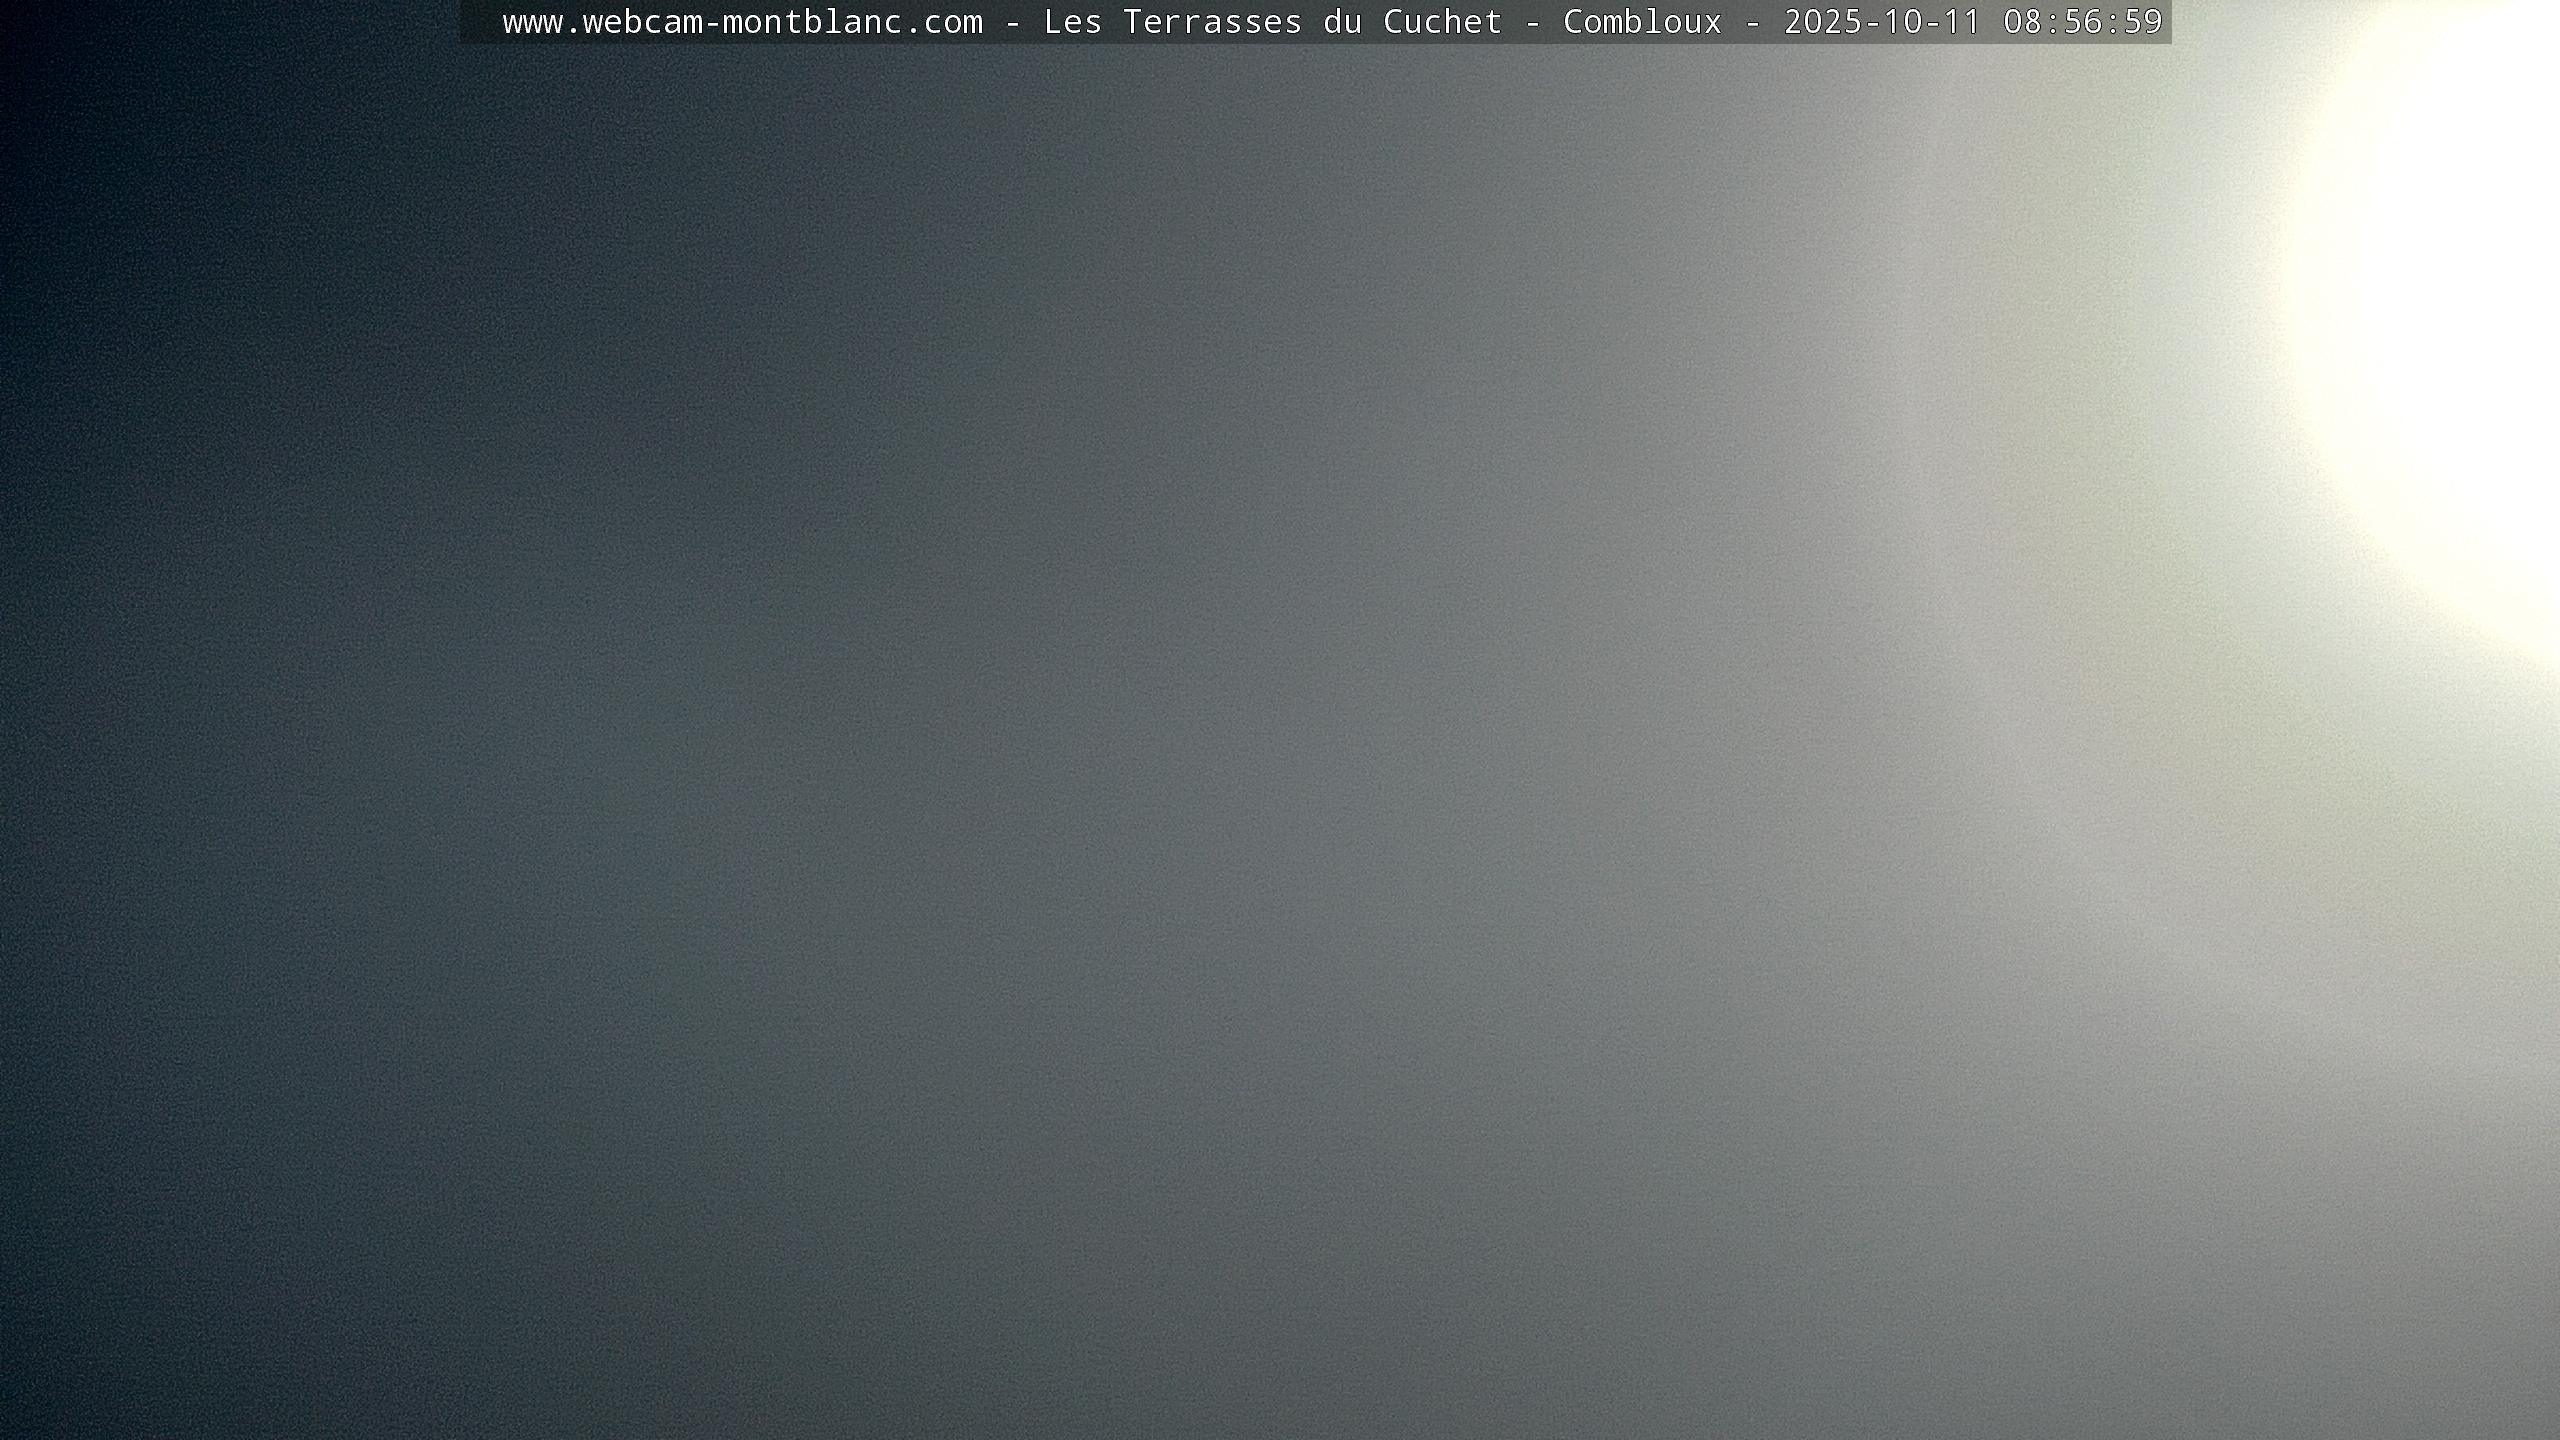Click "montblanc" in the overlay URL
Screen dimensions: 2560x1440
pos(812,22)
